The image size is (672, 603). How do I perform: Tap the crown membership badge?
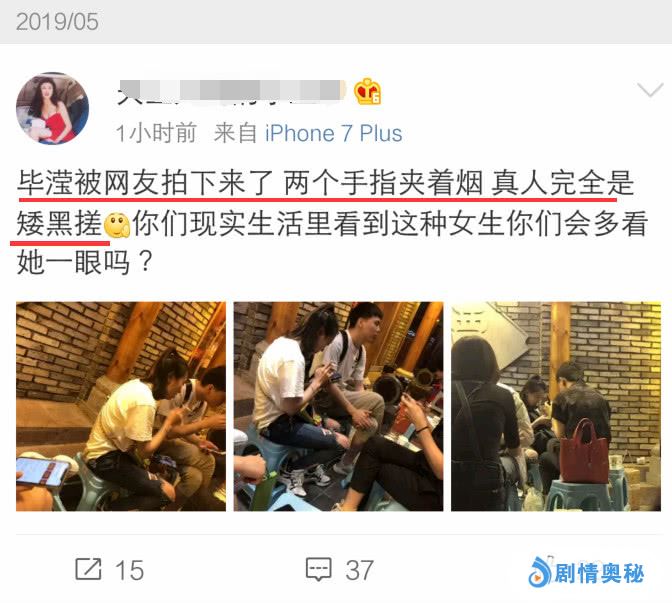(368, 91)
